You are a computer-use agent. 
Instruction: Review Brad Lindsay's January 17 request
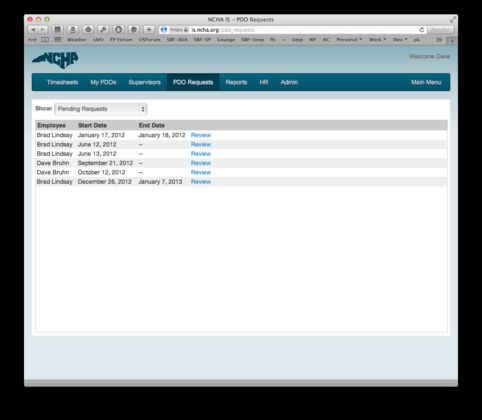201,135
